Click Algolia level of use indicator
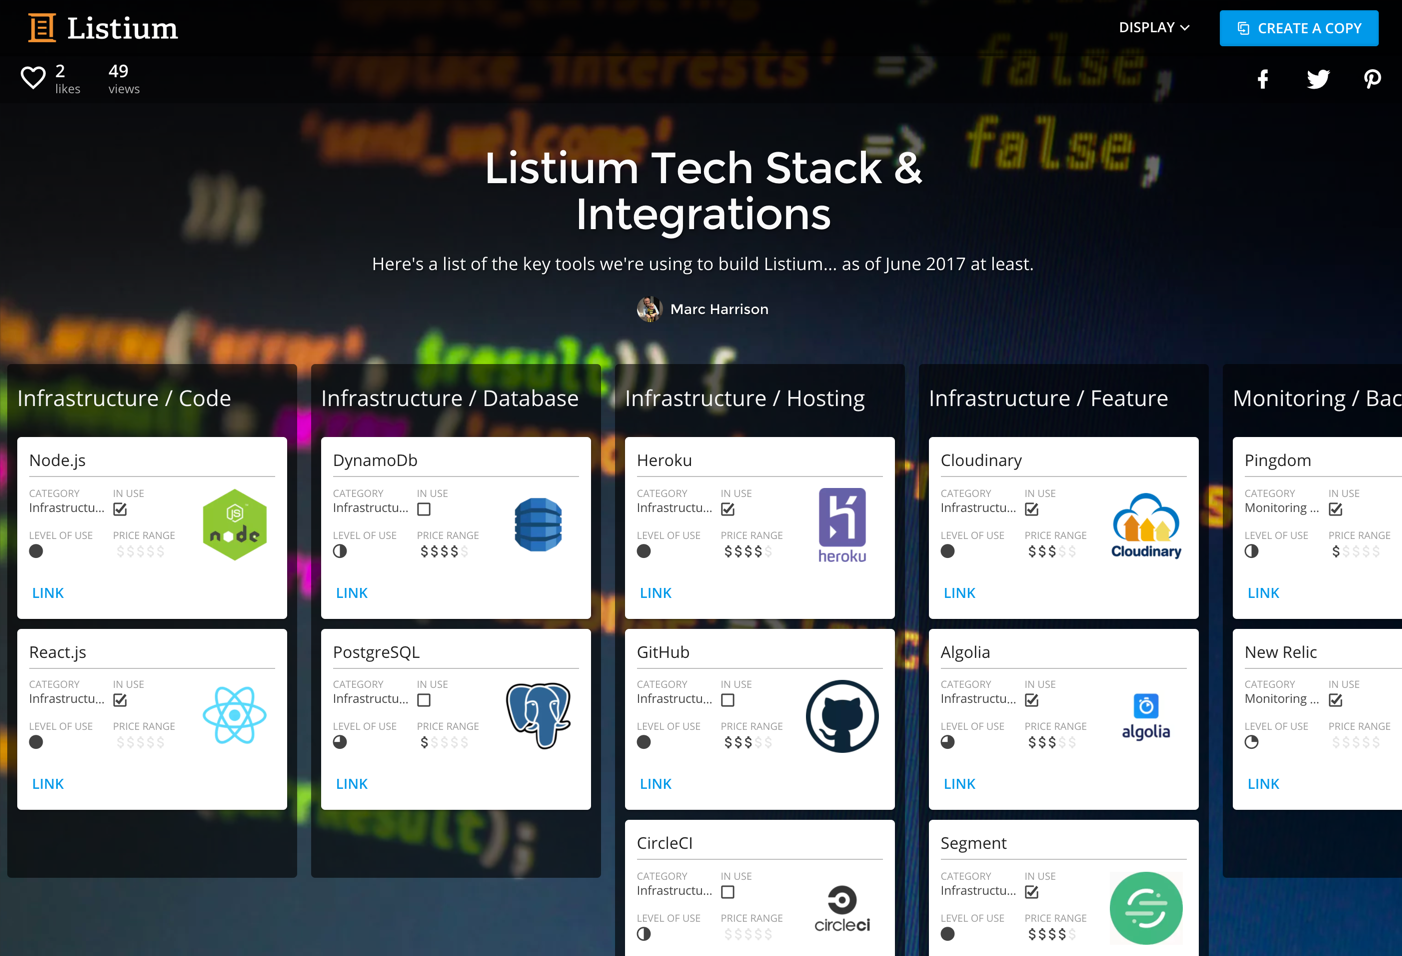The width and height of the screenshot is (1402, 956). click(948, 742)
